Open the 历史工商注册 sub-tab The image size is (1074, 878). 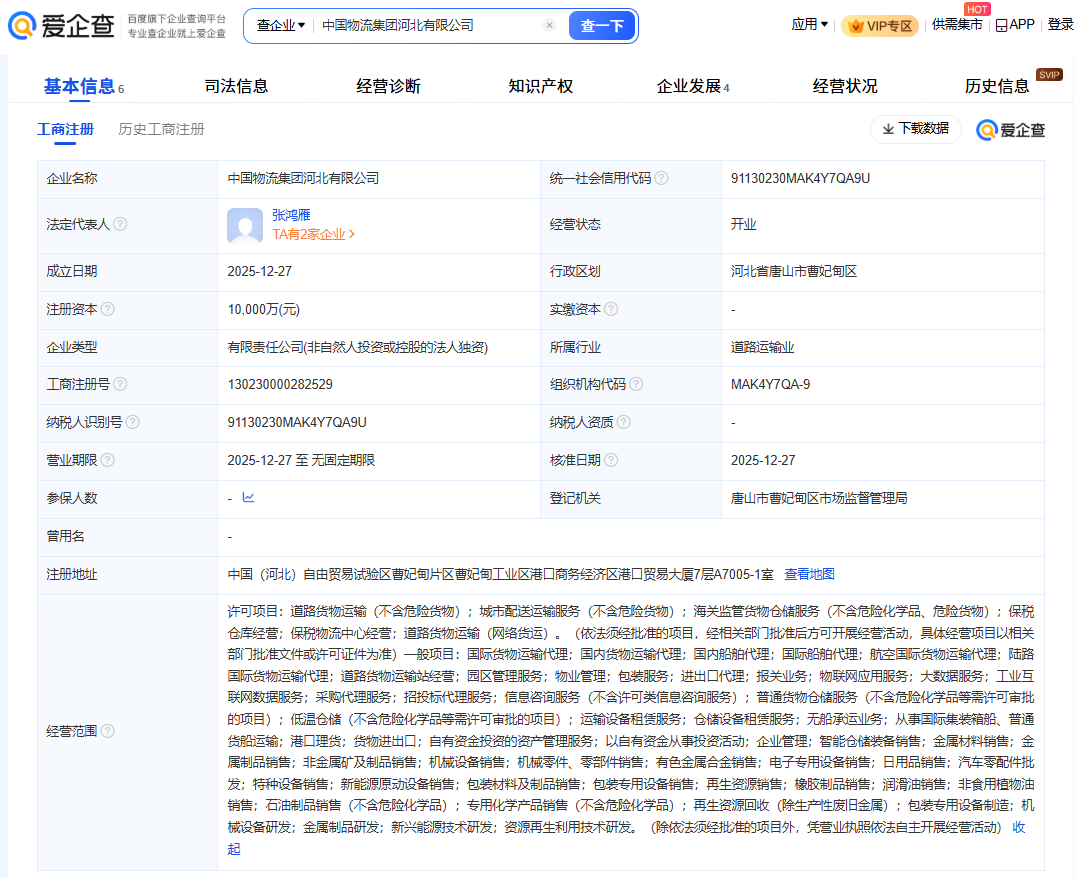161,129
